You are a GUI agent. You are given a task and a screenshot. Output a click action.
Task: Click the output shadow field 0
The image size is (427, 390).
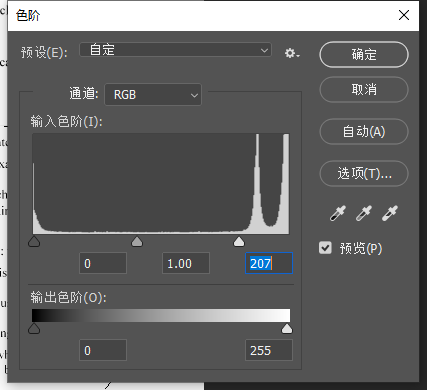(x=103, y=350)
